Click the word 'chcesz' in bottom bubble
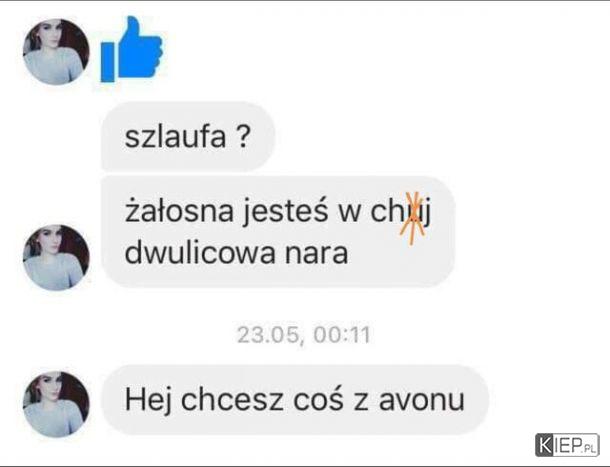 tap(232, 399)
